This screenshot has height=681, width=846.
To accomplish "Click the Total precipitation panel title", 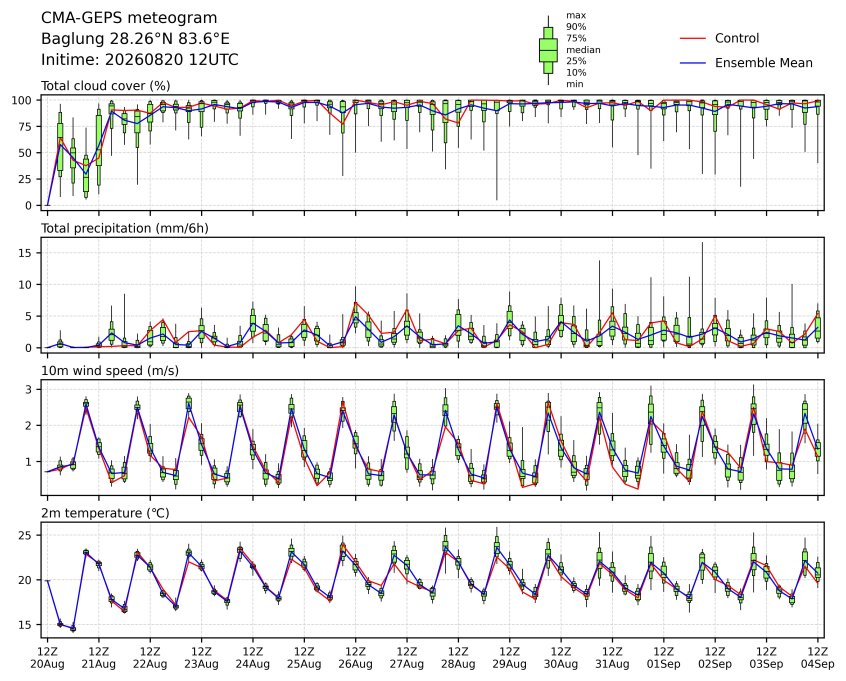I will pos(125,228).
